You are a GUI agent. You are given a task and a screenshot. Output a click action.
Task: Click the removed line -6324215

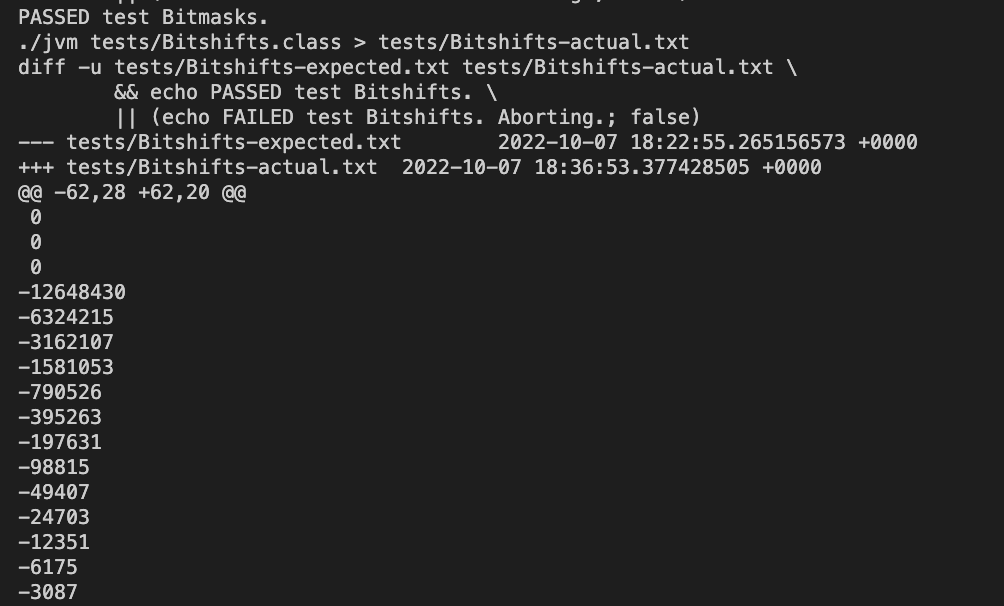coord(66,317)
